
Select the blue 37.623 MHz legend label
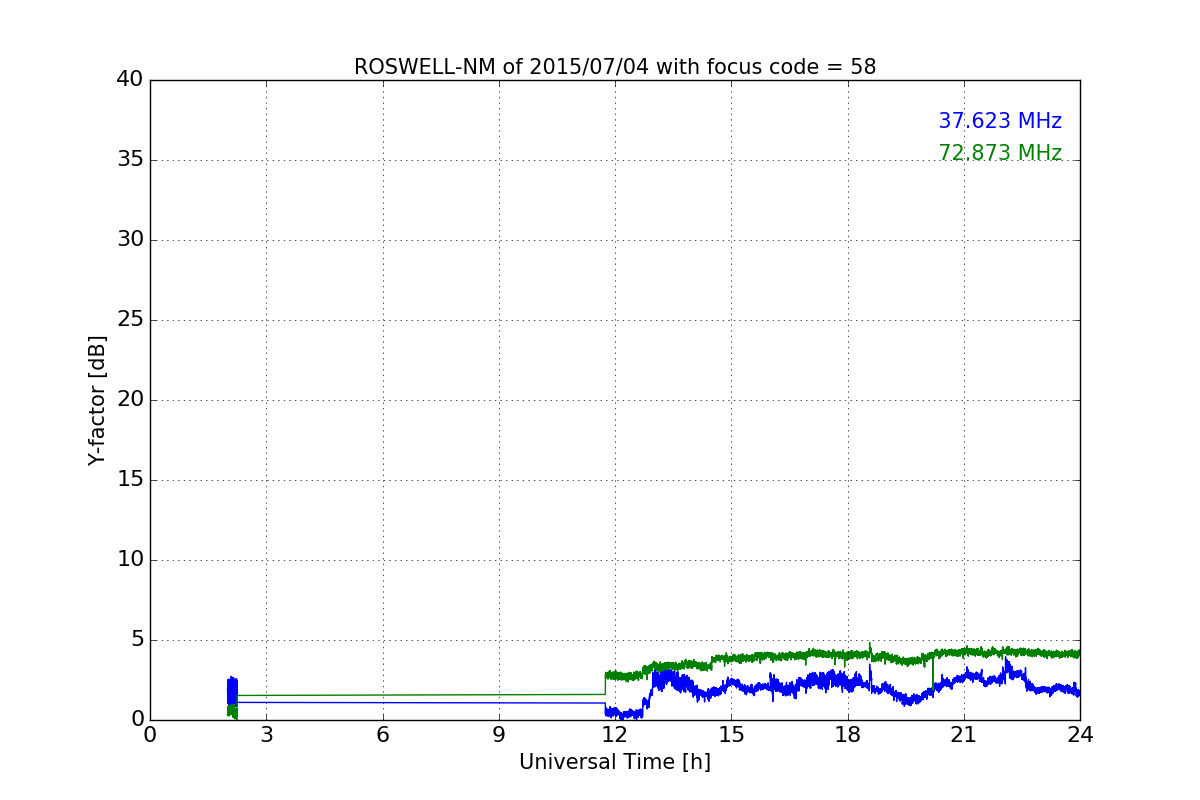[x=1000, y=121]
